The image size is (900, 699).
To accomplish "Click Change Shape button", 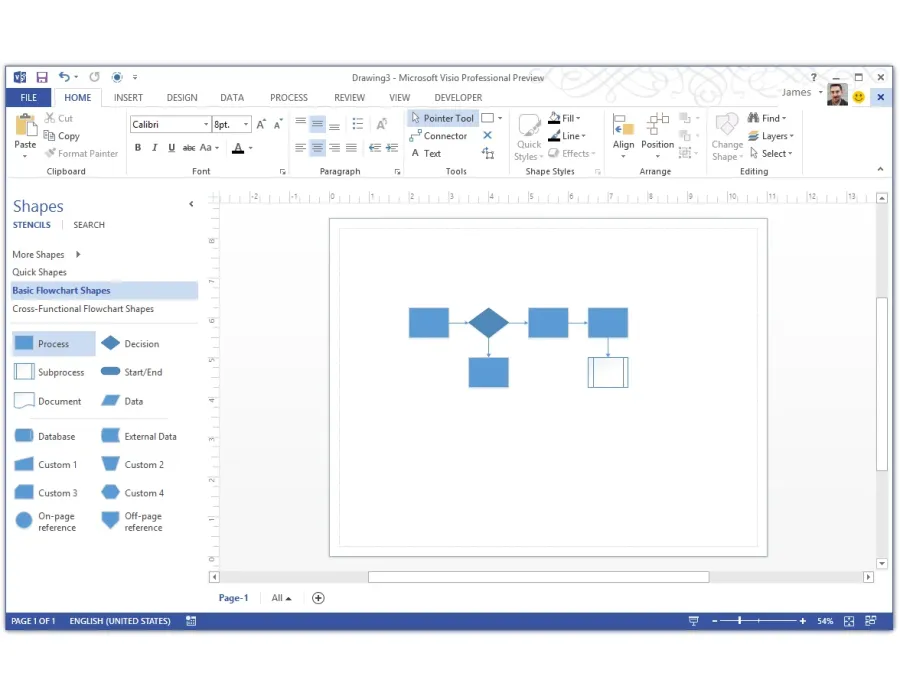I will tap(727, 138).
